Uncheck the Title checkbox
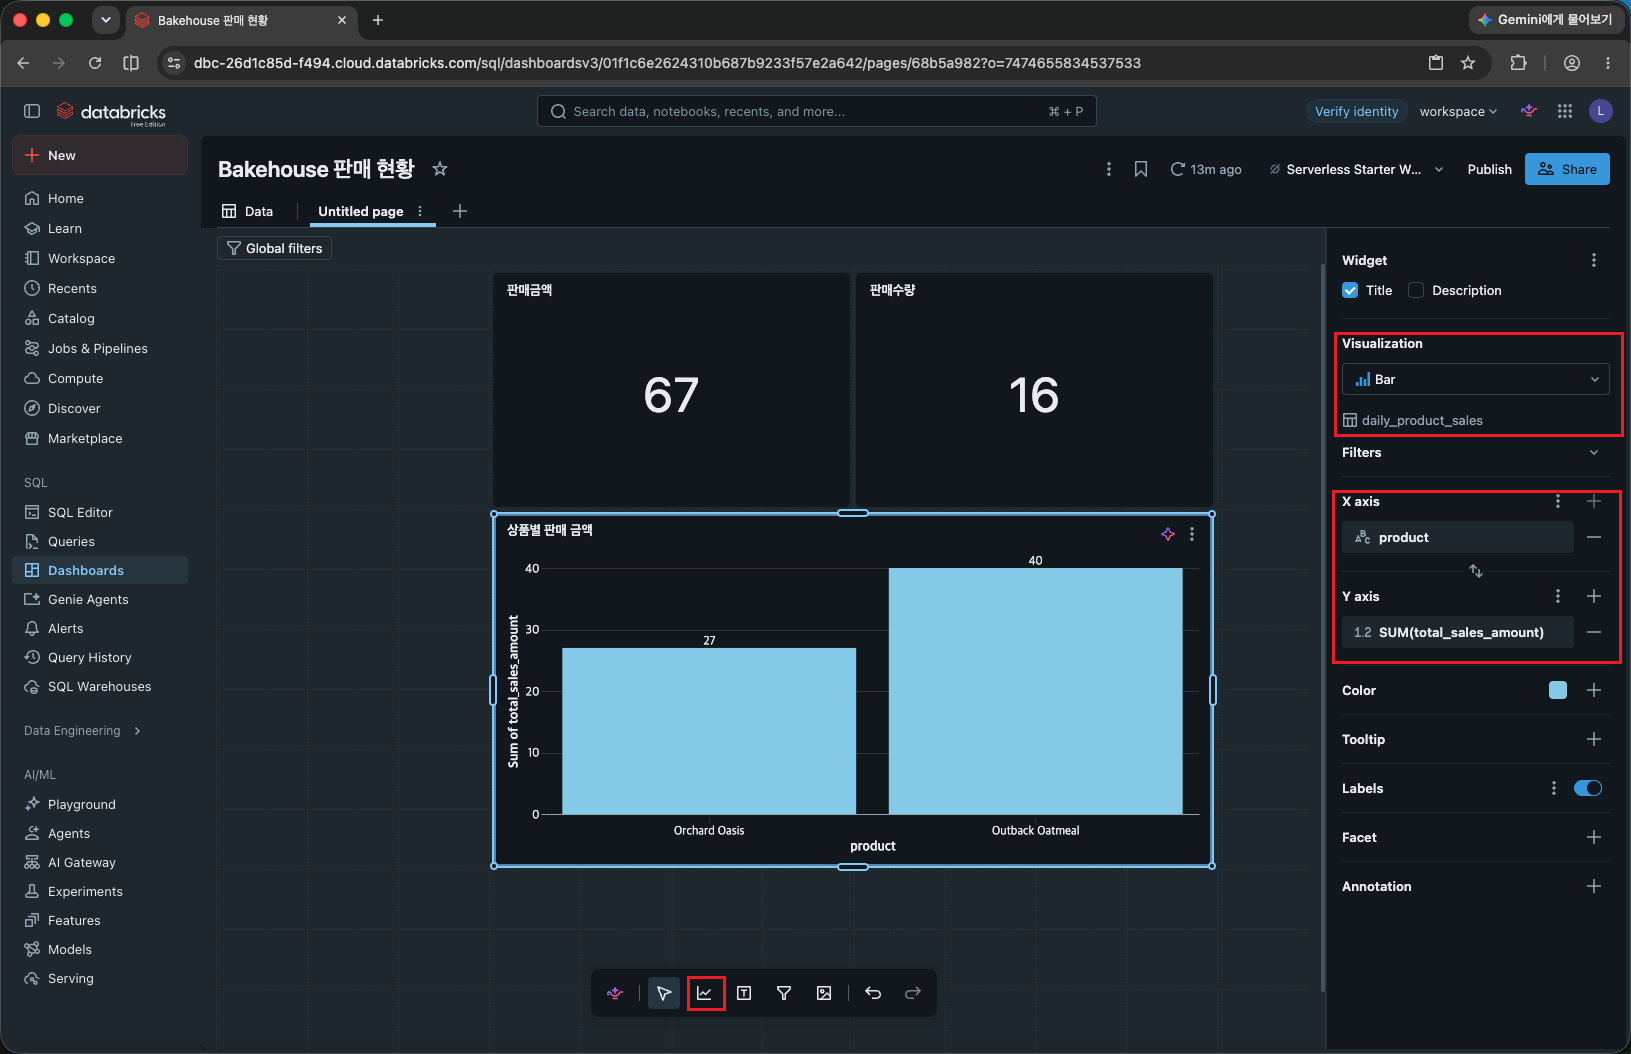This screenshot has height=1054, width=1631. 1350,290
